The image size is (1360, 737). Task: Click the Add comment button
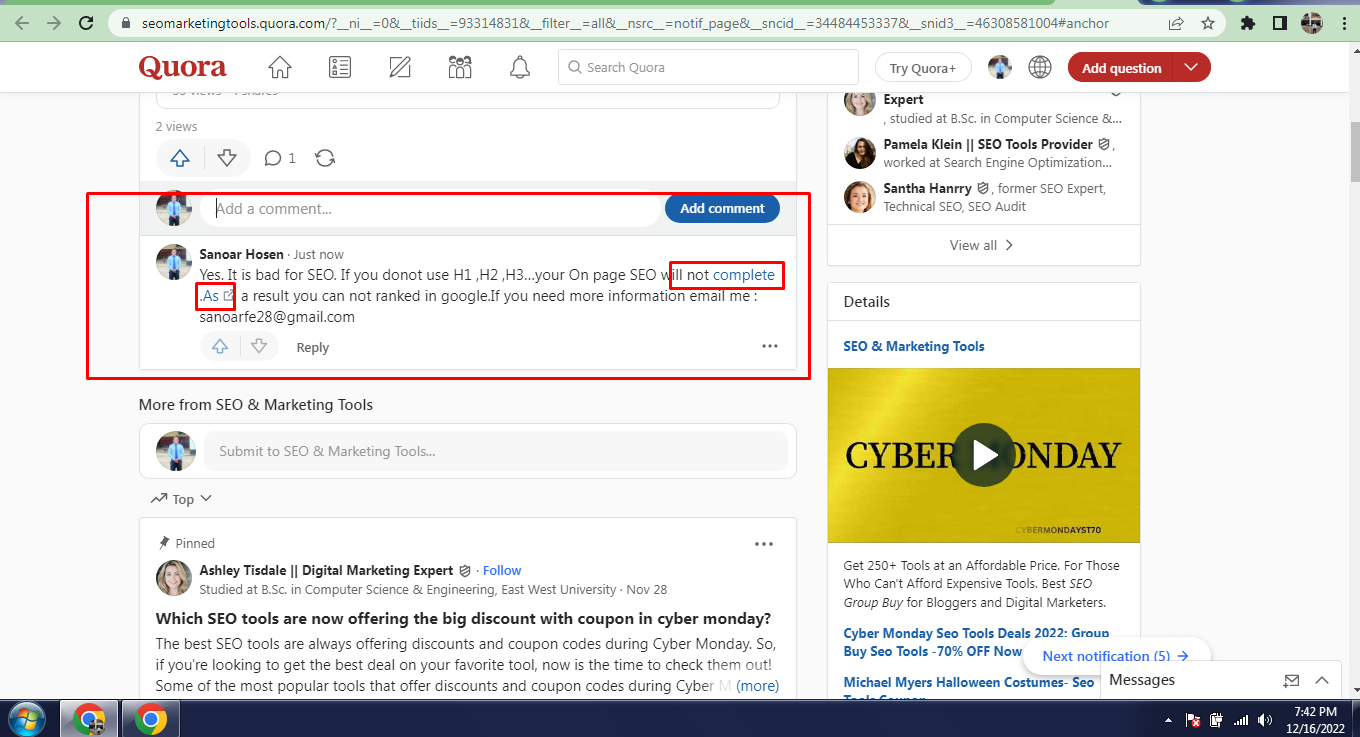(722, 208)
